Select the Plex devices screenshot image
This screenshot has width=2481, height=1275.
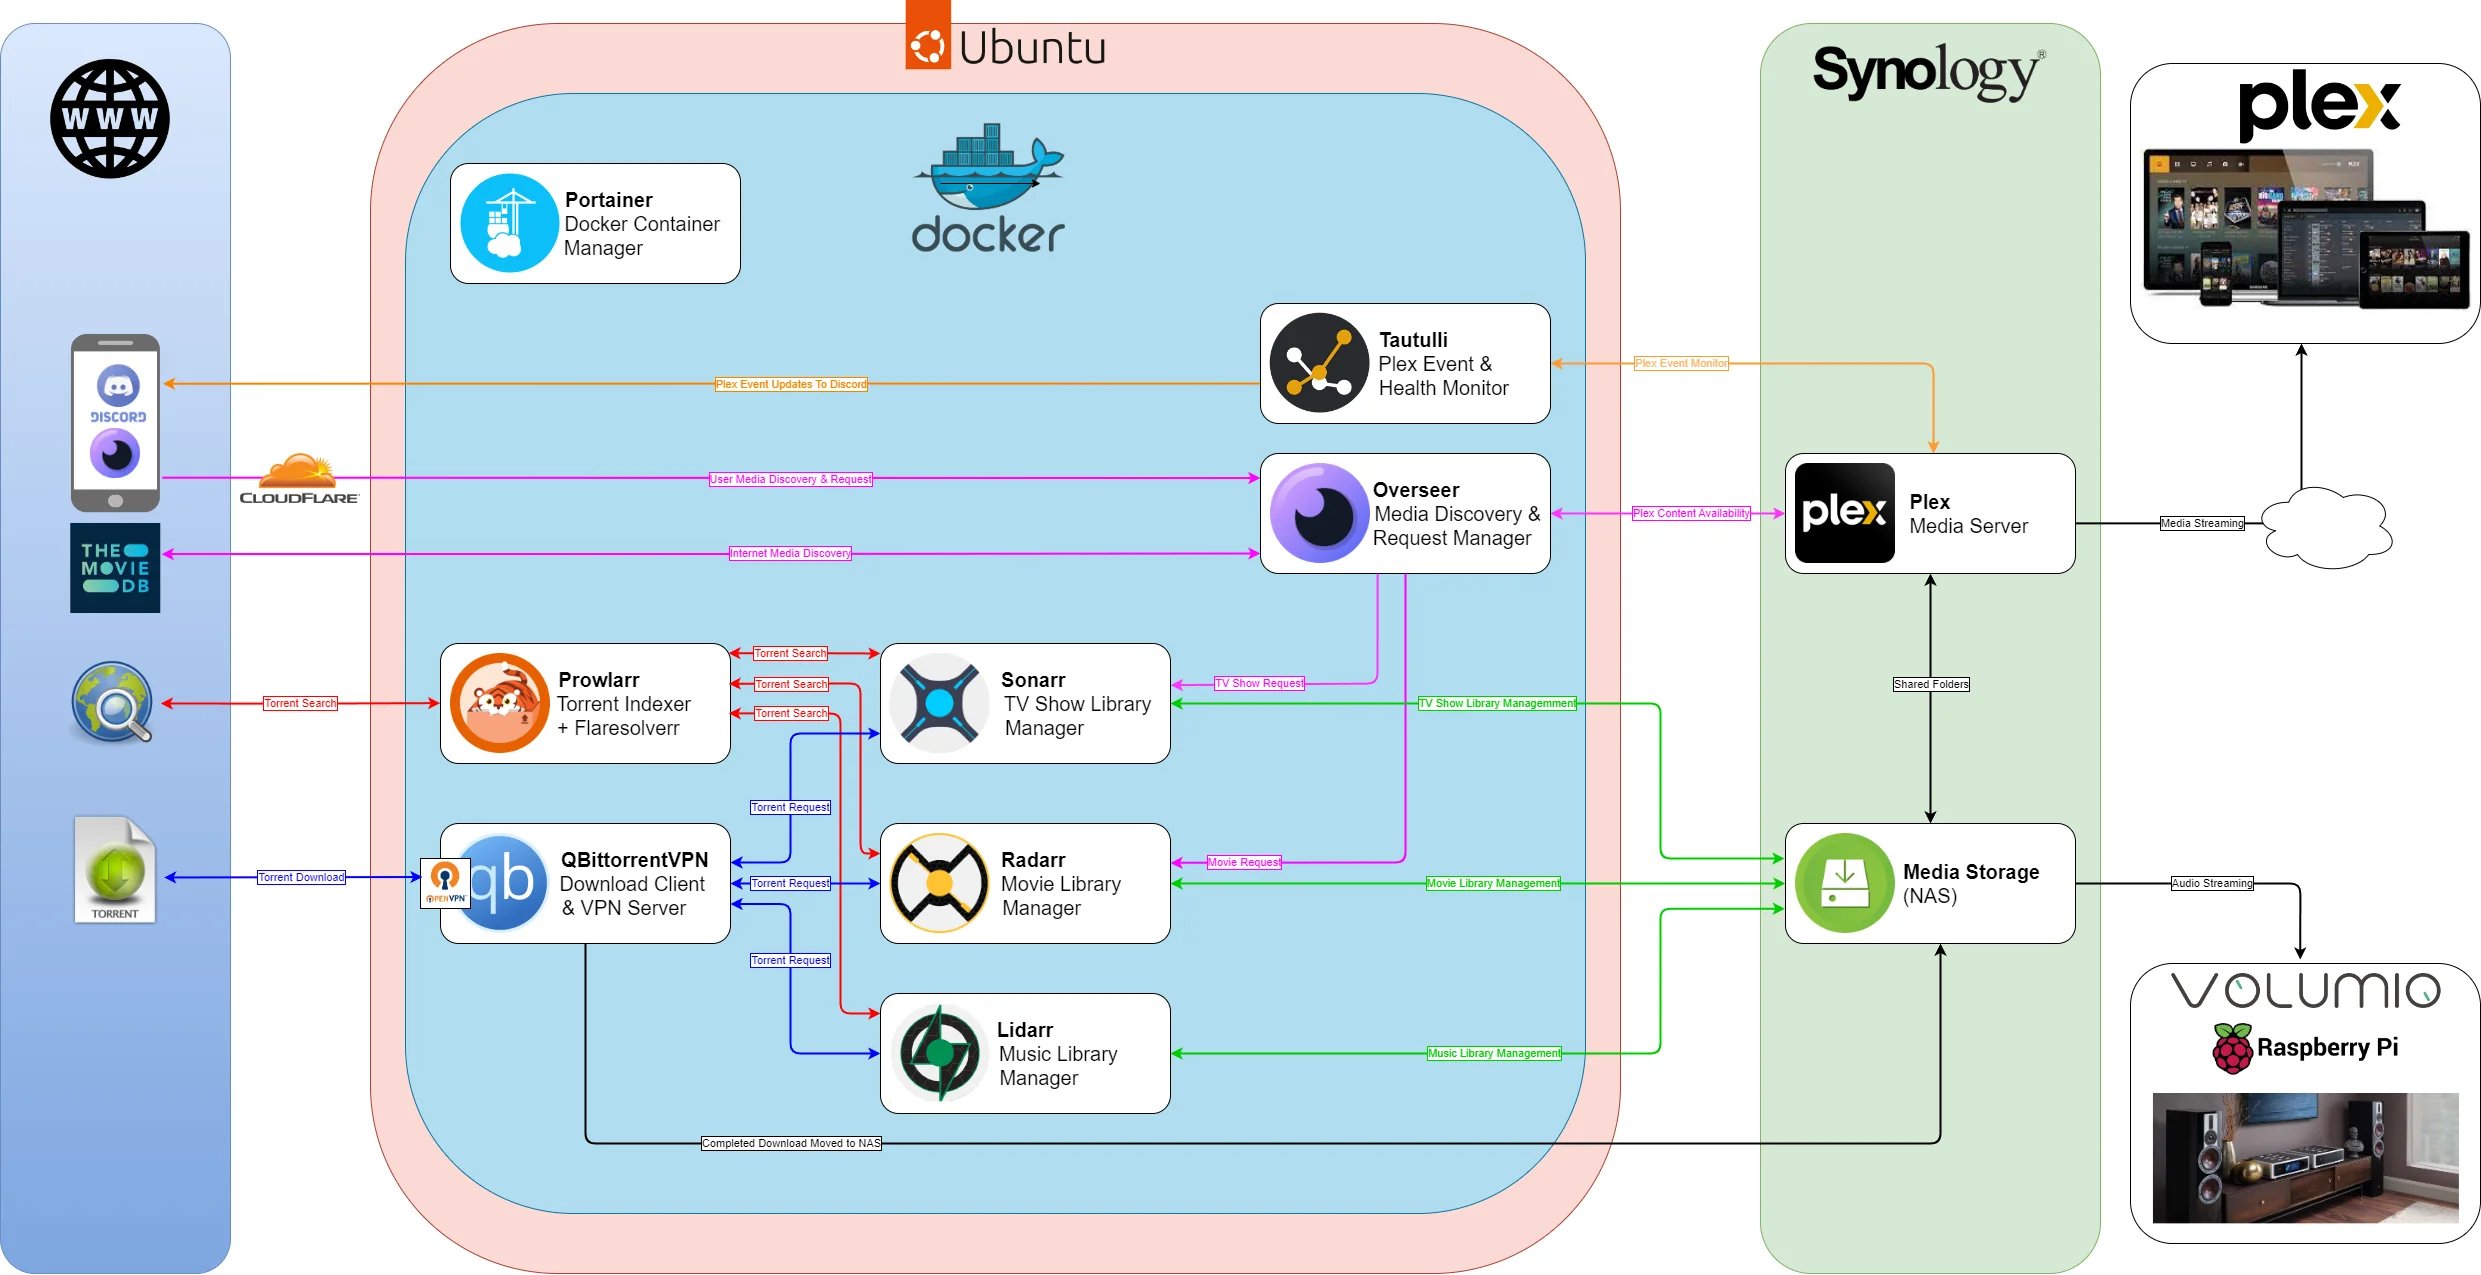coord(2305,230)
